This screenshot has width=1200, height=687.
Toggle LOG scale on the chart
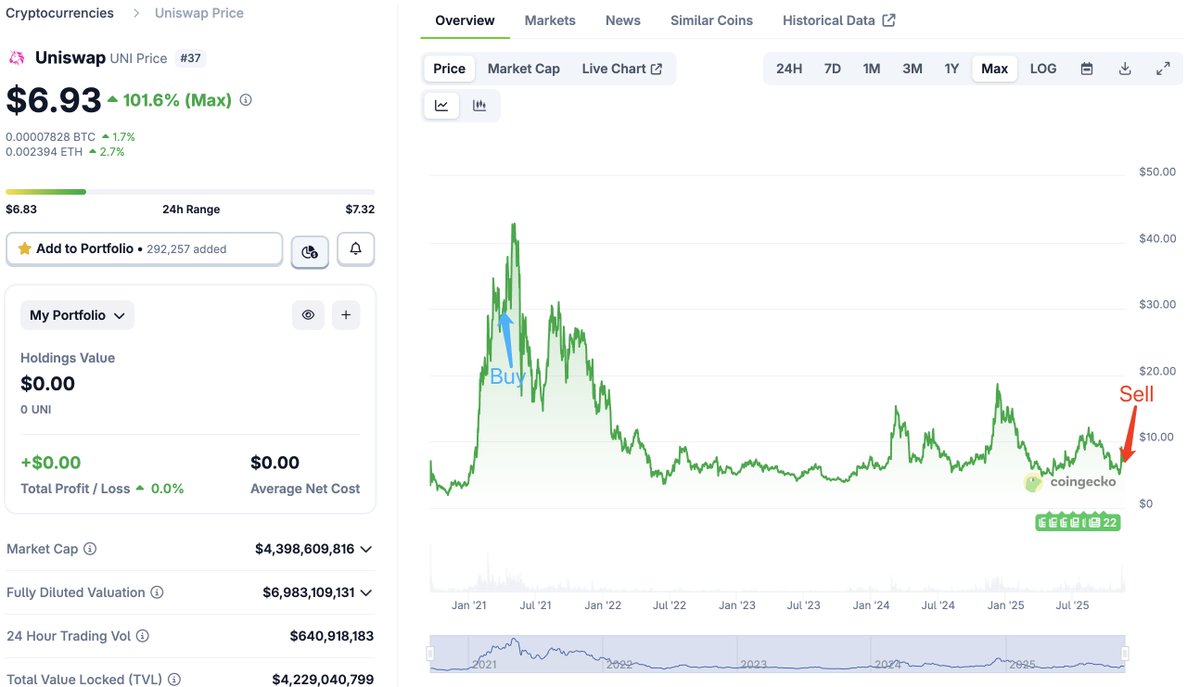point(1043,68)
